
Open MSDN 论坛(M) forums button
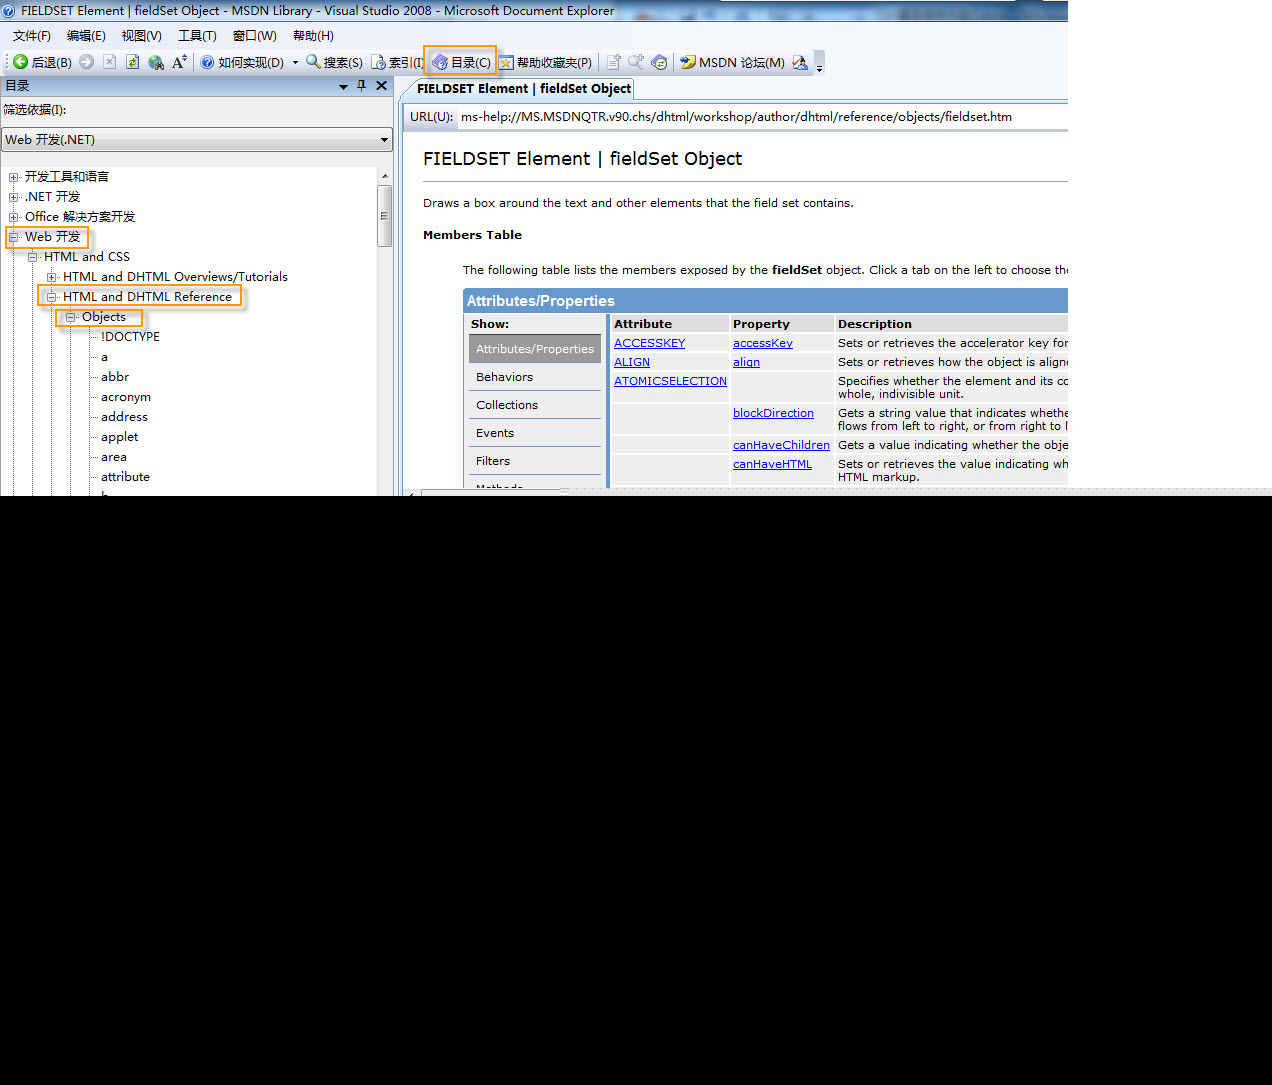732,62
